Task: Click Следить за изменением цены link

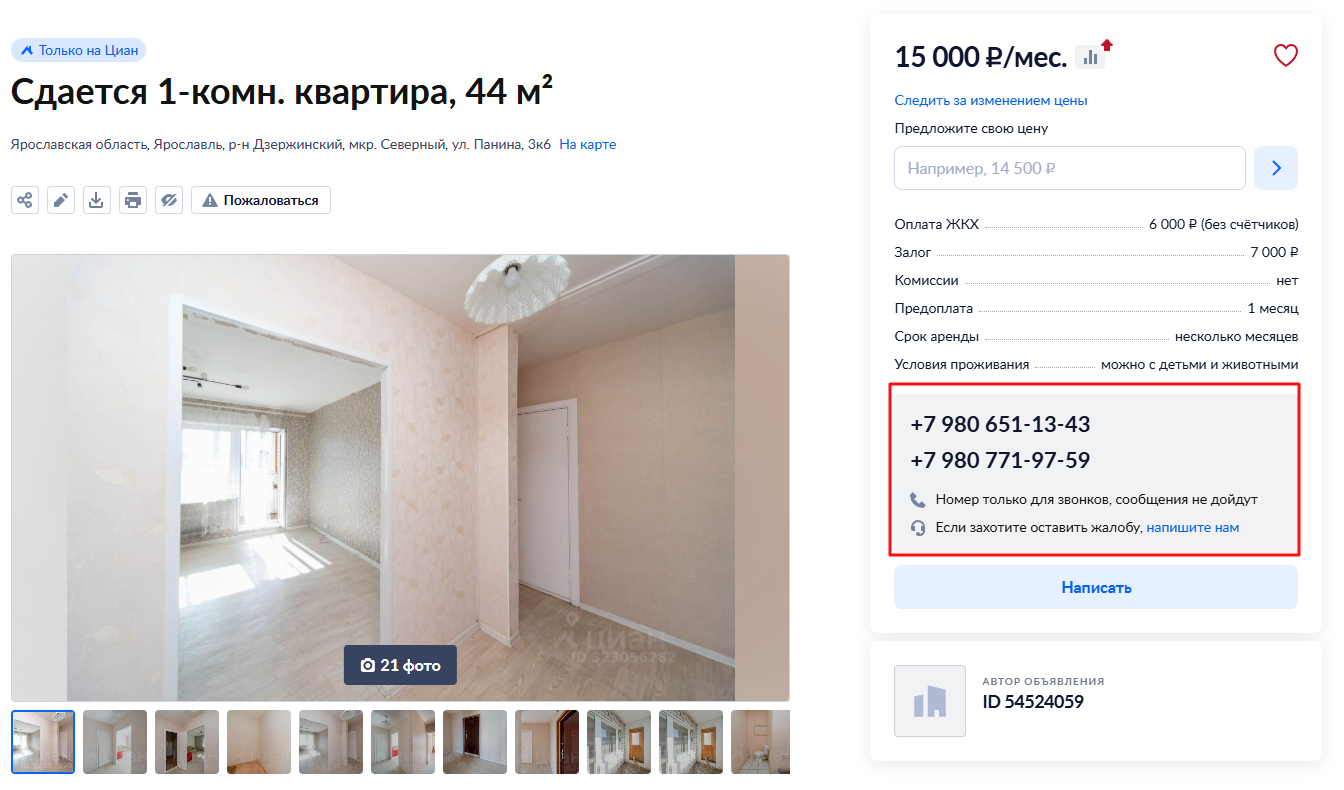Action: tap(991, 101)
